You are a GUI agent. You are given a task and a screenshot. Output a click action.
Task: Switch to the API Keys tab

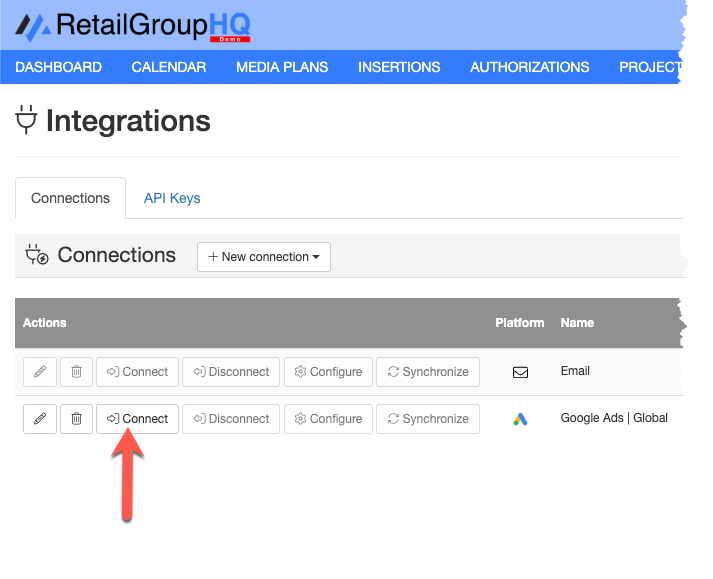[x=172, y=198]
